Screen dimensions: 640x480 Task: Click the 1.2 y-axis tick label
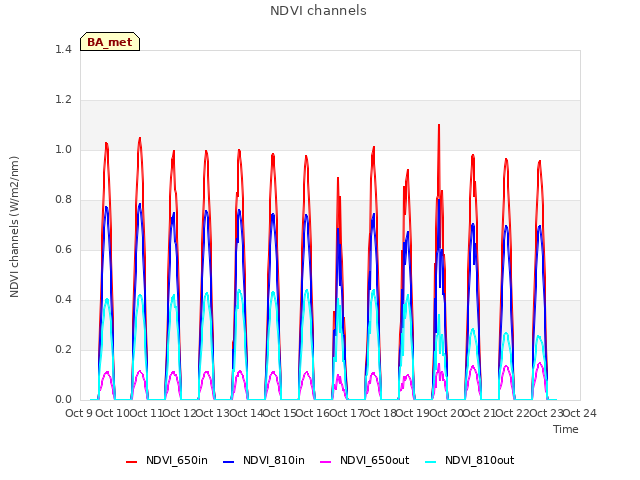(63, 99)
